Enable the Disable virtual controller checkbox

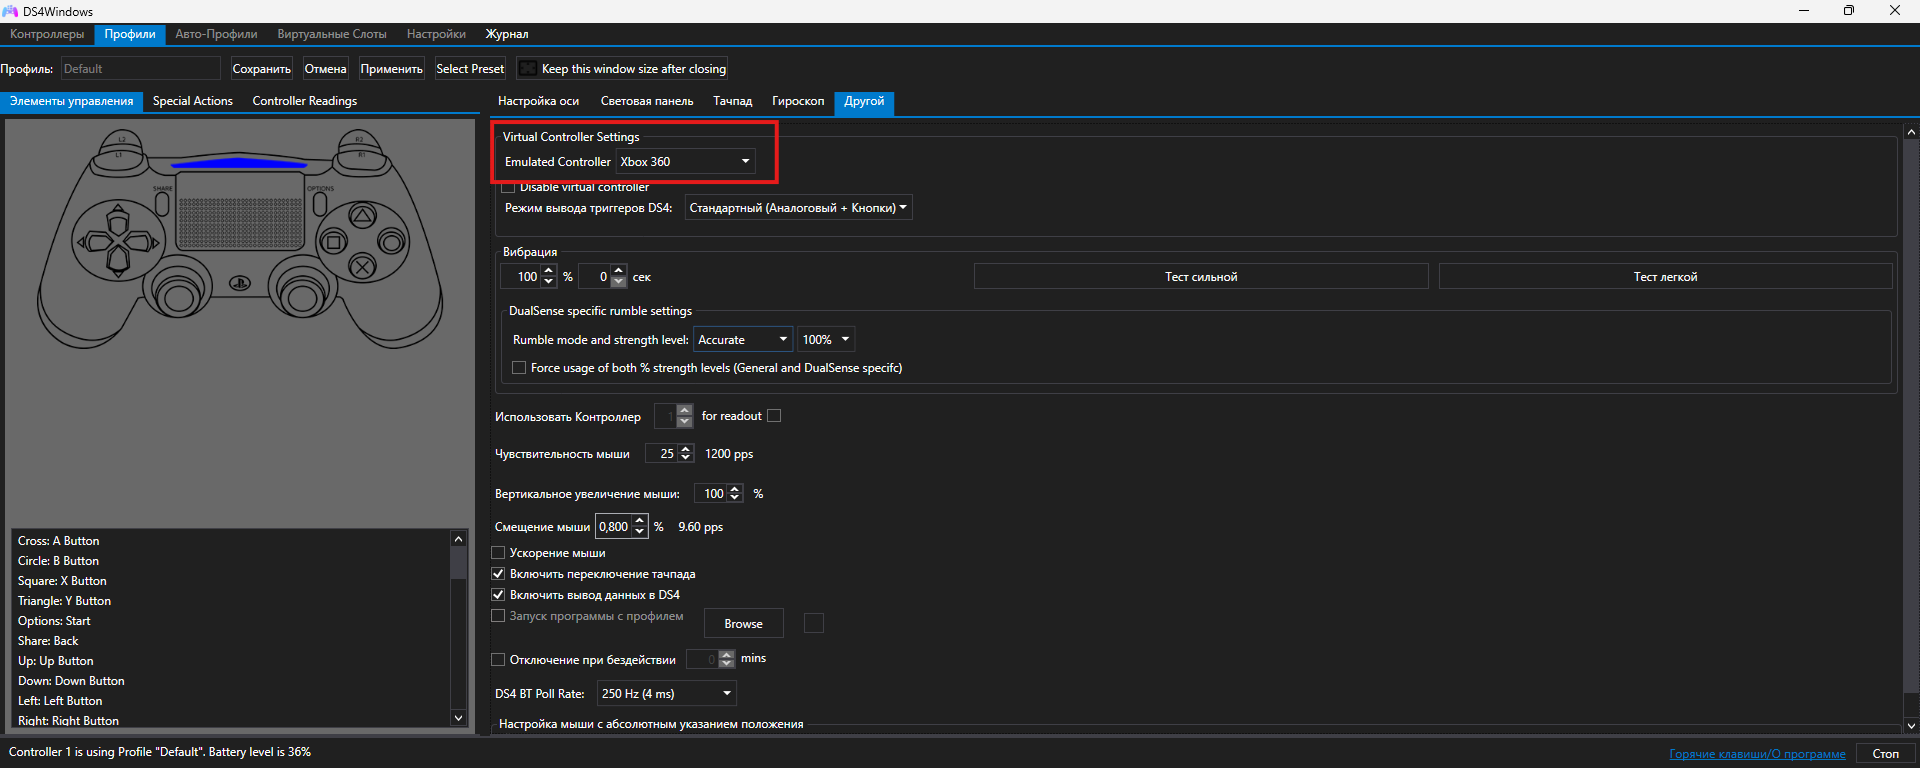point(508,187)
